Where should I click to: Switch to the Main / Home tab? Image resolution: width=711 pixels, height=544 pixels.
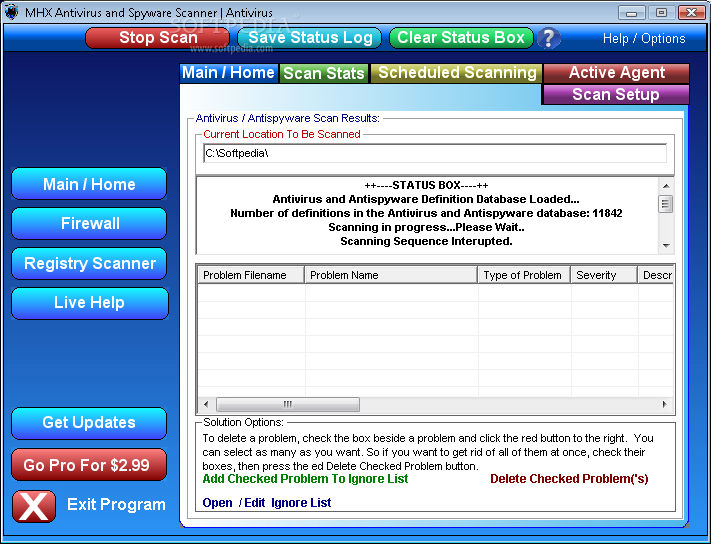point(229,73)
